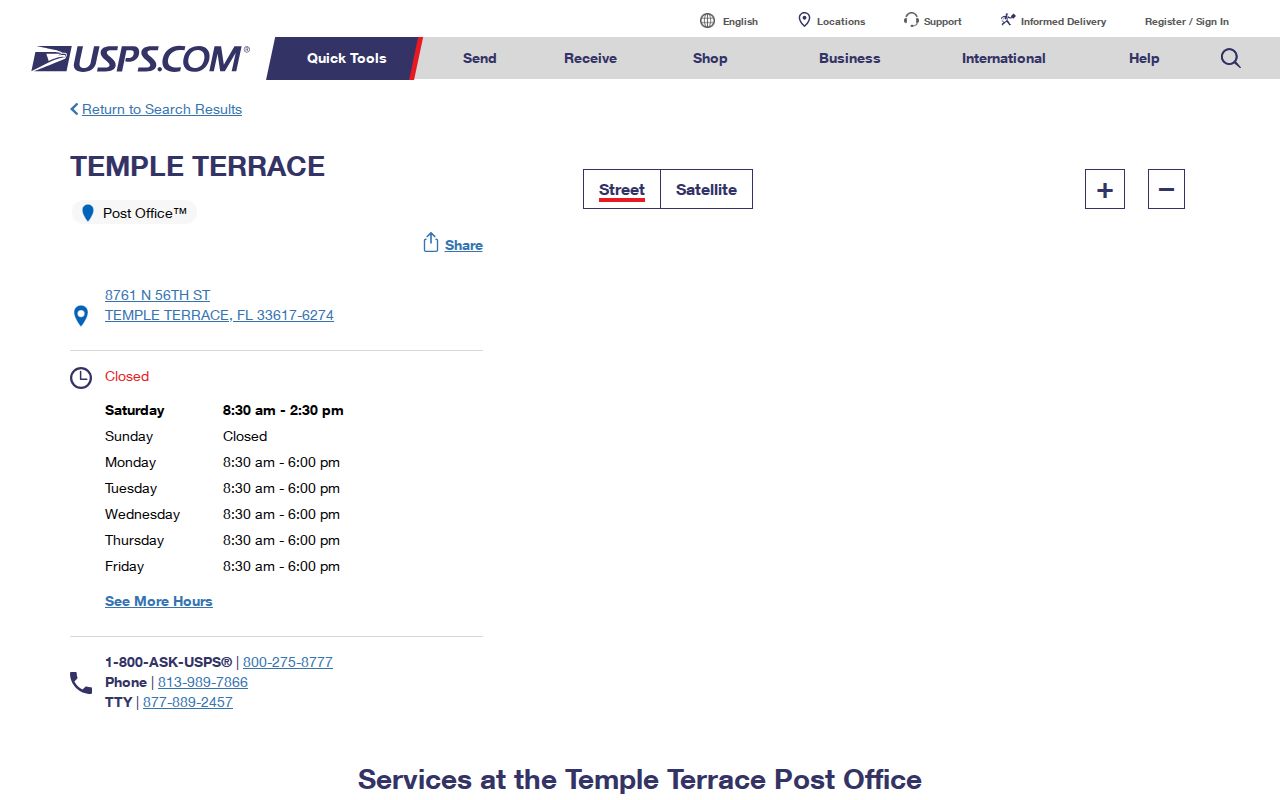Click the blue Post Office pin icon
The height and width of the screenshot is (800, 1280).
point(88,213)
